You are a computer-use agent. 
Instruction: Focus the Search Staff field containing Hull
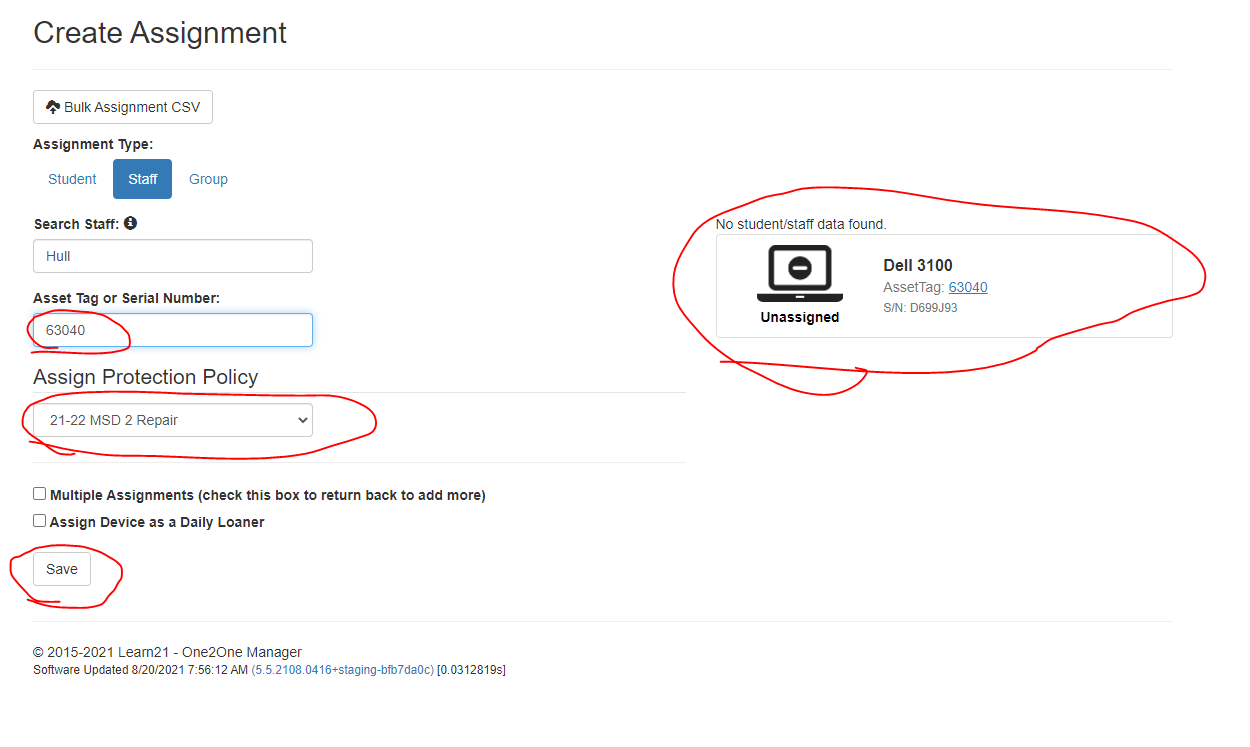click(172, 256)
